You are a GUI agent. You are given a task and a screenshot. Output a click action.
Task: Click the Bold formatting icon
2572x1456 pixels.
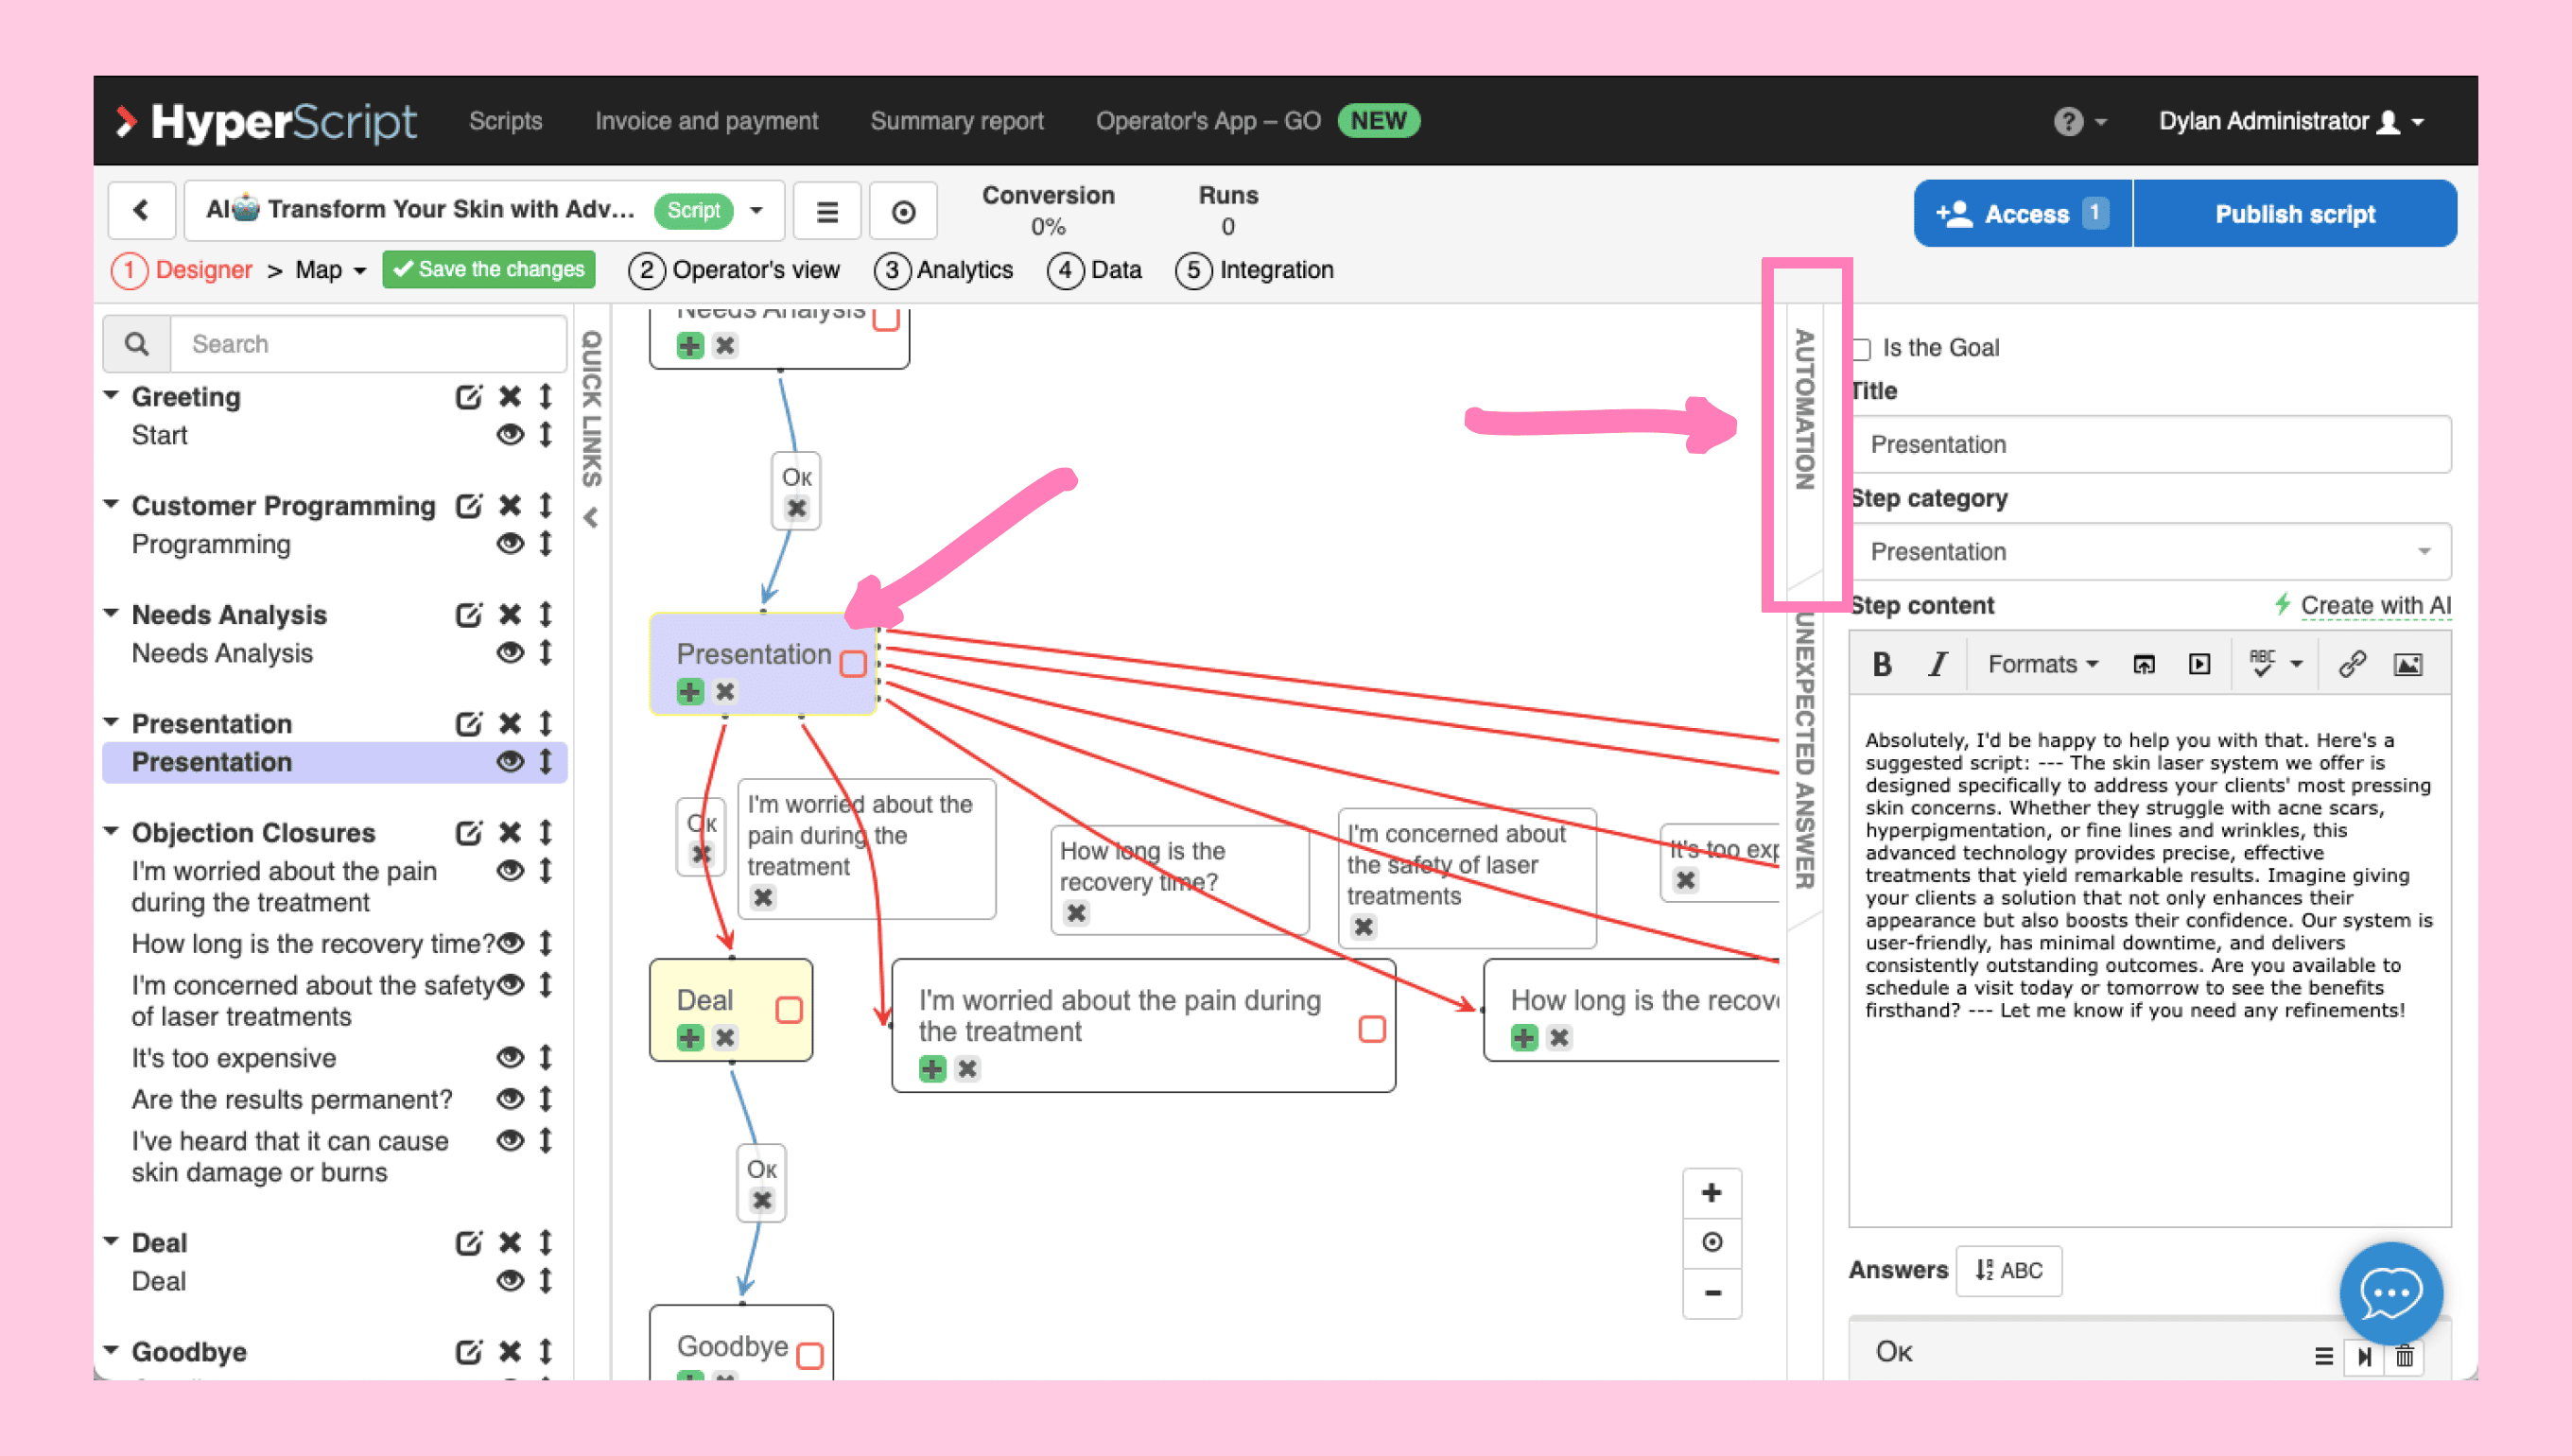coord(1881,664)
